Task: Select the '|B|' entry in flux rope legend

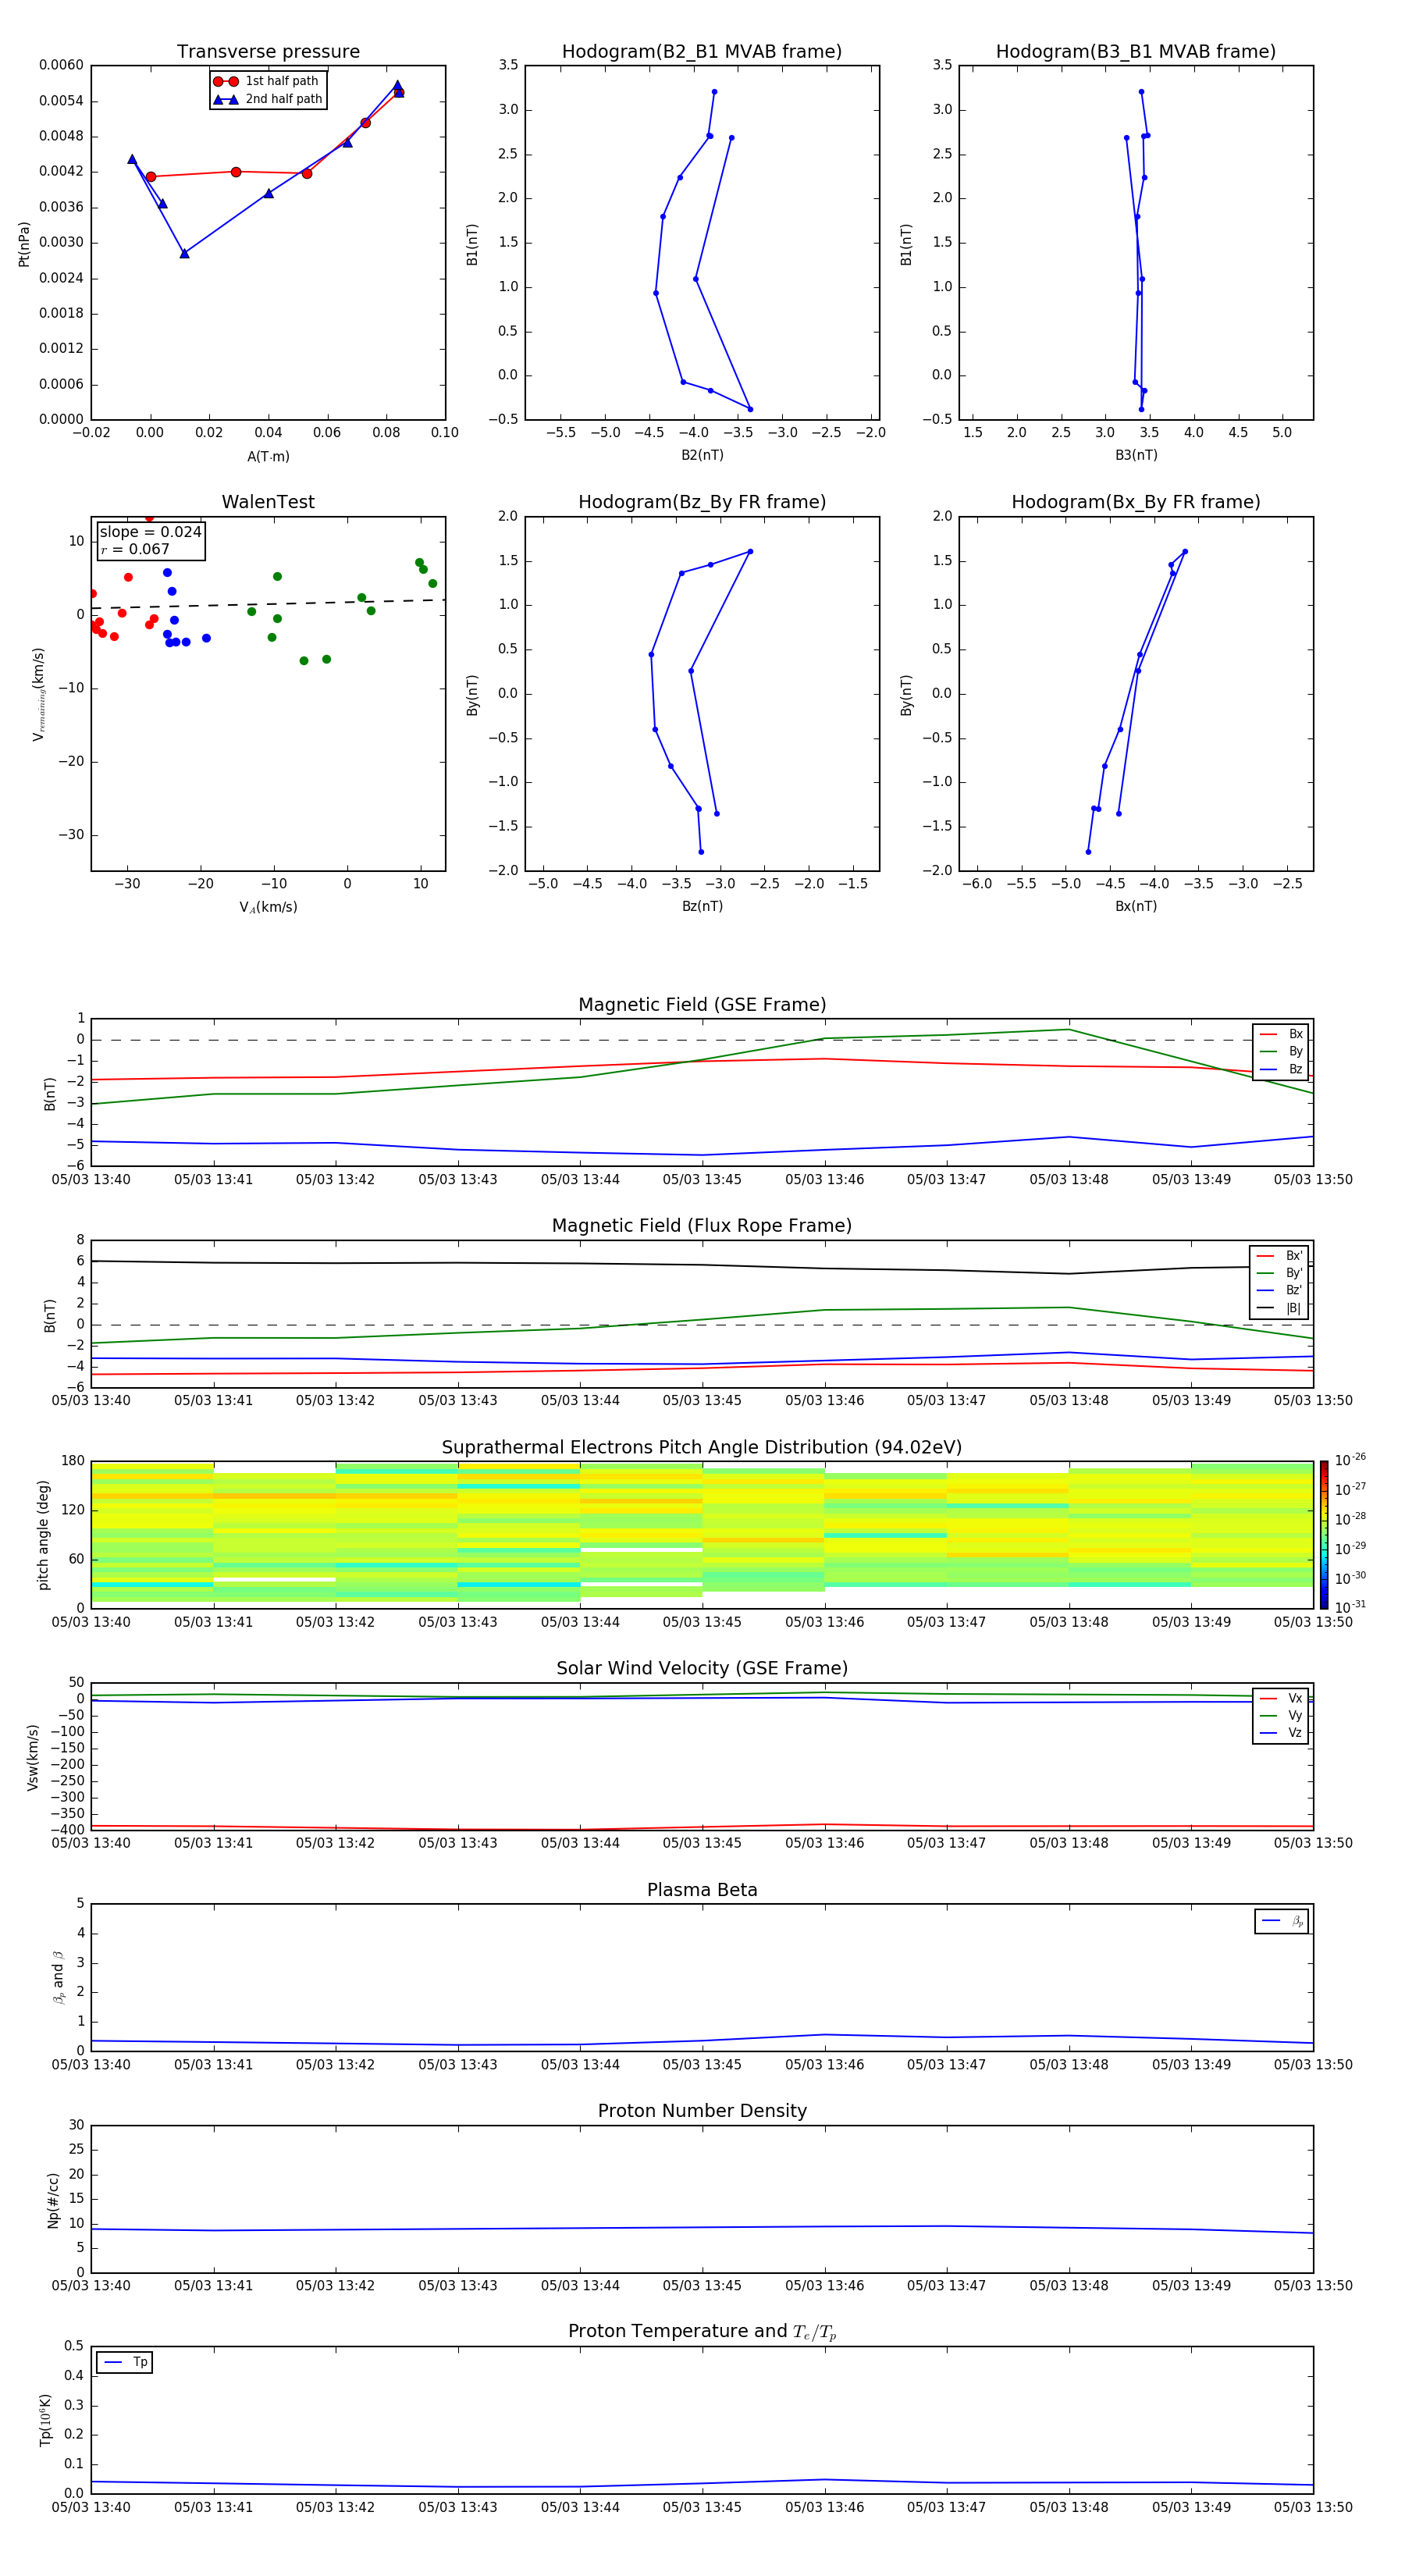Action: pos(1279,1308)
